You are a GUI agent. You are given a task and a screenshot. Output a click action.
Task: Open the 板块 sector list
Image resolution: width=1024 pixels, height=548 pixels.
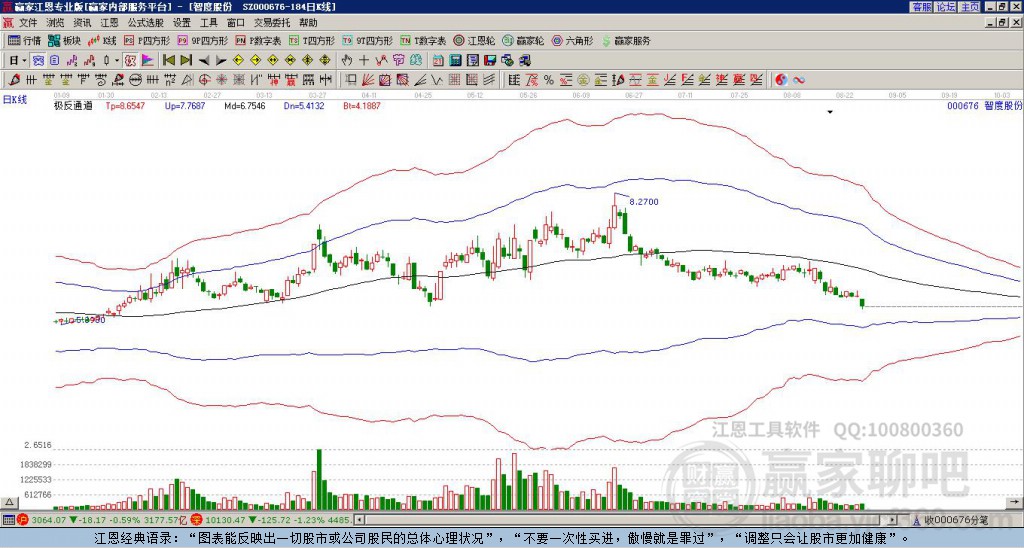64,41
